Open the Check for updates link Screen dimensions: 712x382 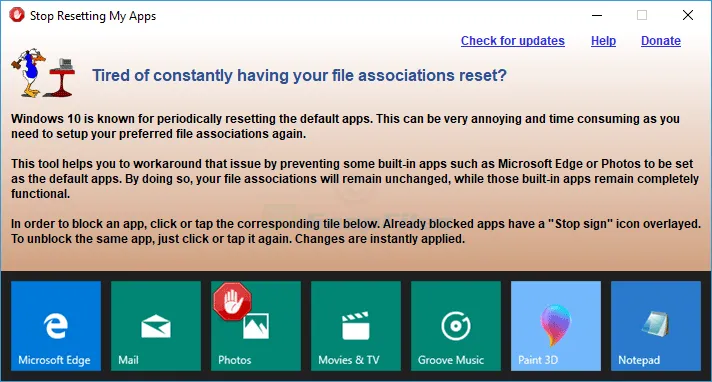coord(513,41)
